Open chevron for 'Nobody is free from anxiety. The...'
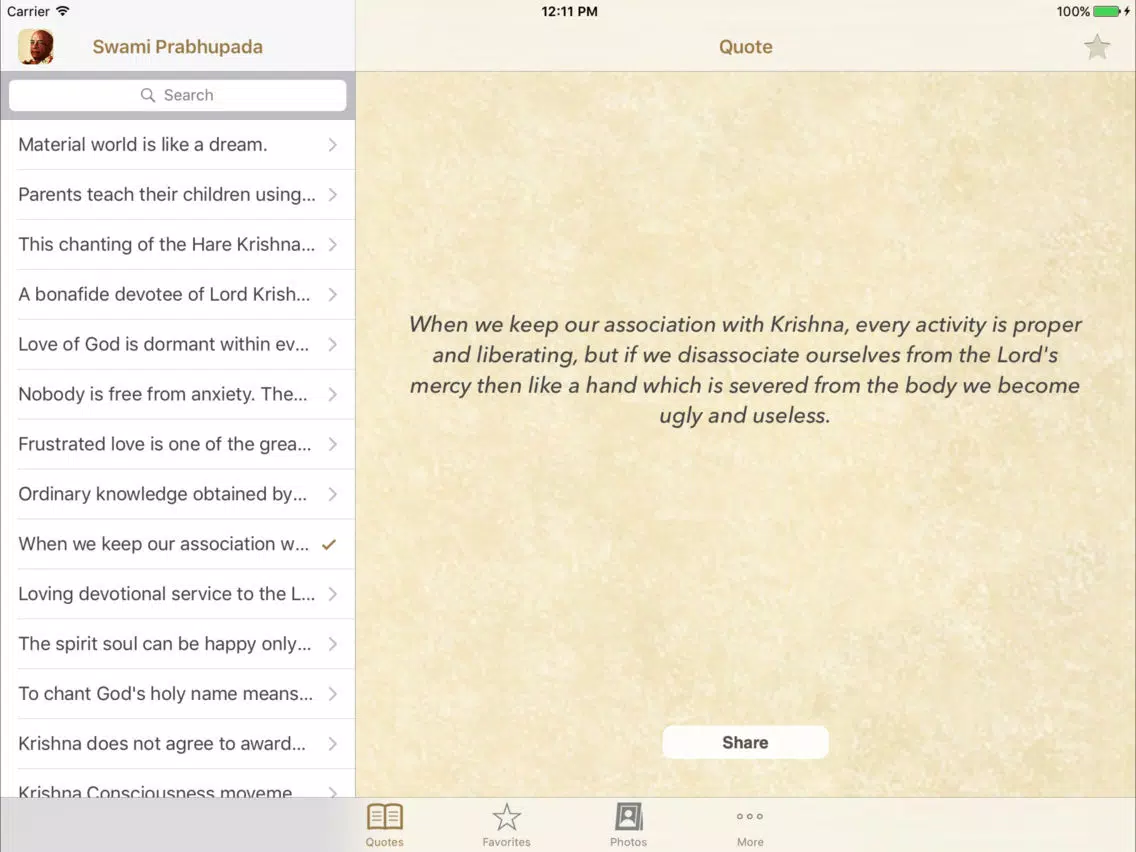This screenshot has height=852, width=1136. tap(333, 394)
